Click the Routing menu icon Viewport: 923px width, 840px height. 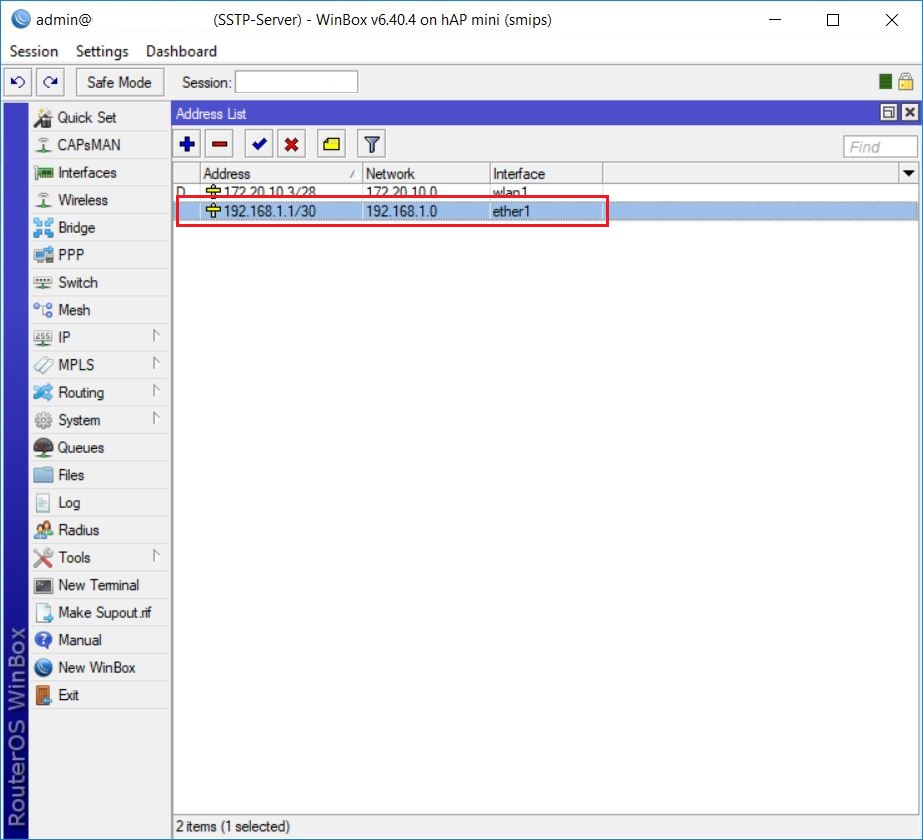pyautogui.click(x=43, y=393)
